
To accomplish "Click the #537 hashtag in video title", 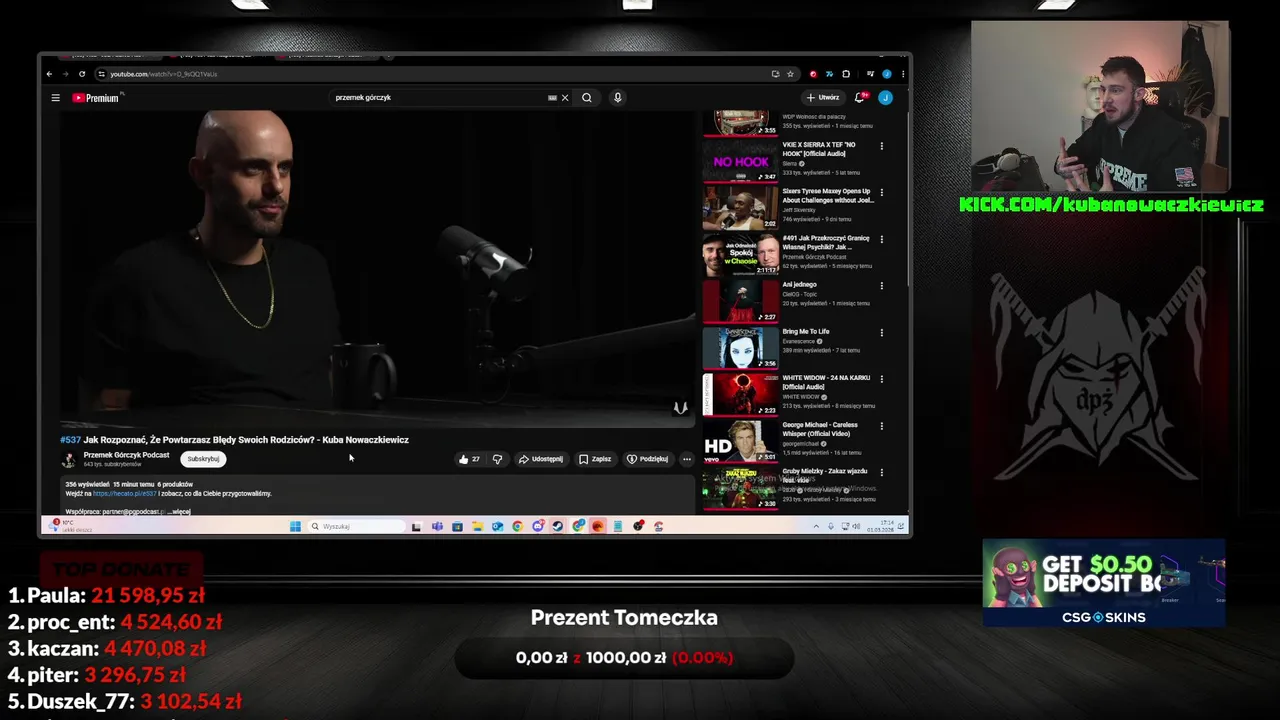I will coord(70,440).
